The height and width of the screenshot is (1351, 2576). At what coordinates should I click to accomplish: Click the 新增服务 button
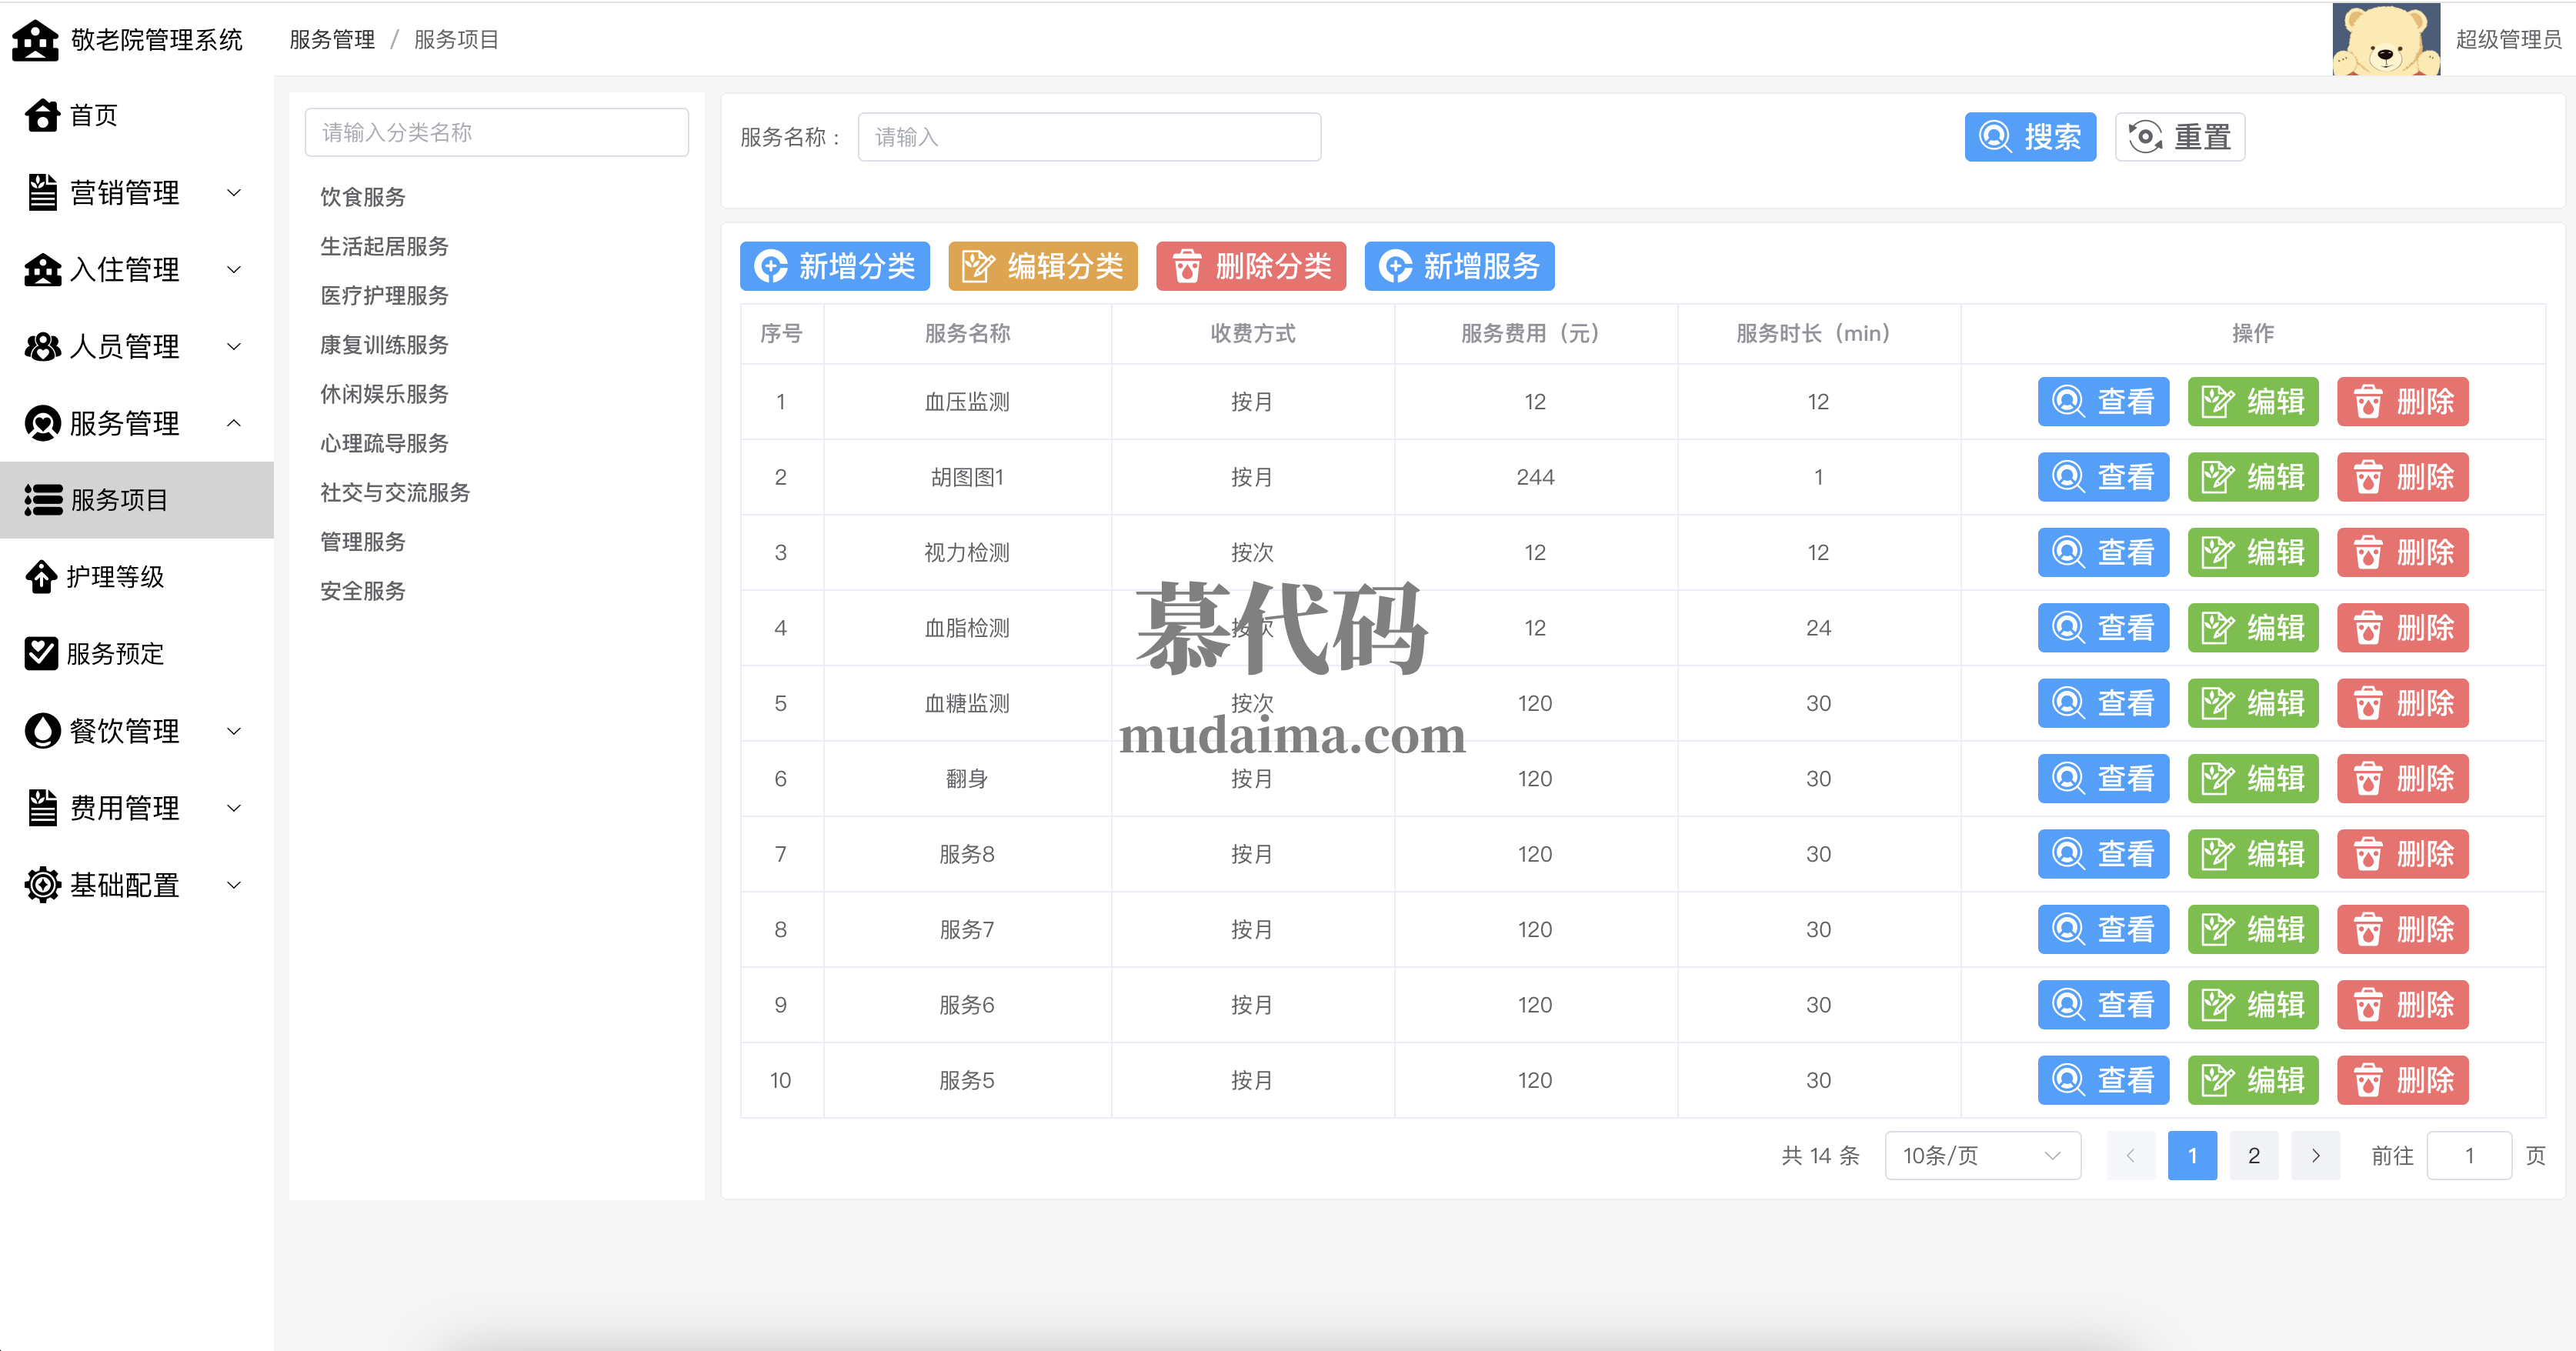pos(1458,266)
